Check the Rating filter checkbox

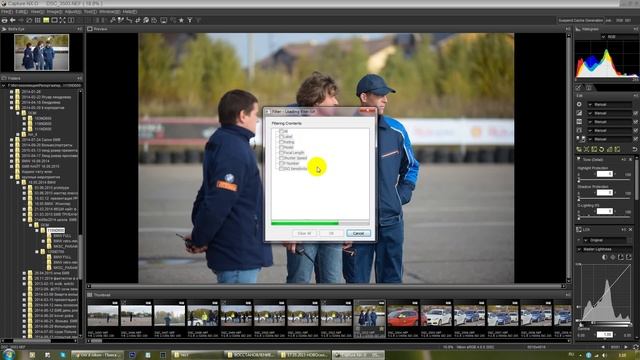tap(281, 142)
